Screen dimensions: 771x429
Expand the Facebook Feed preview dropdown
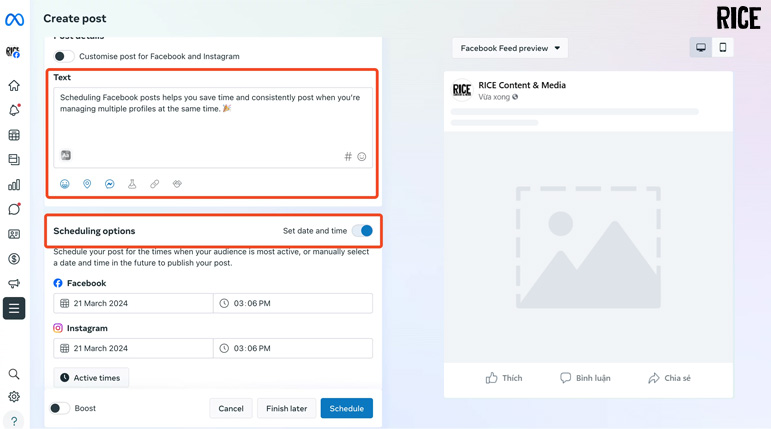[x=510, y=48]
